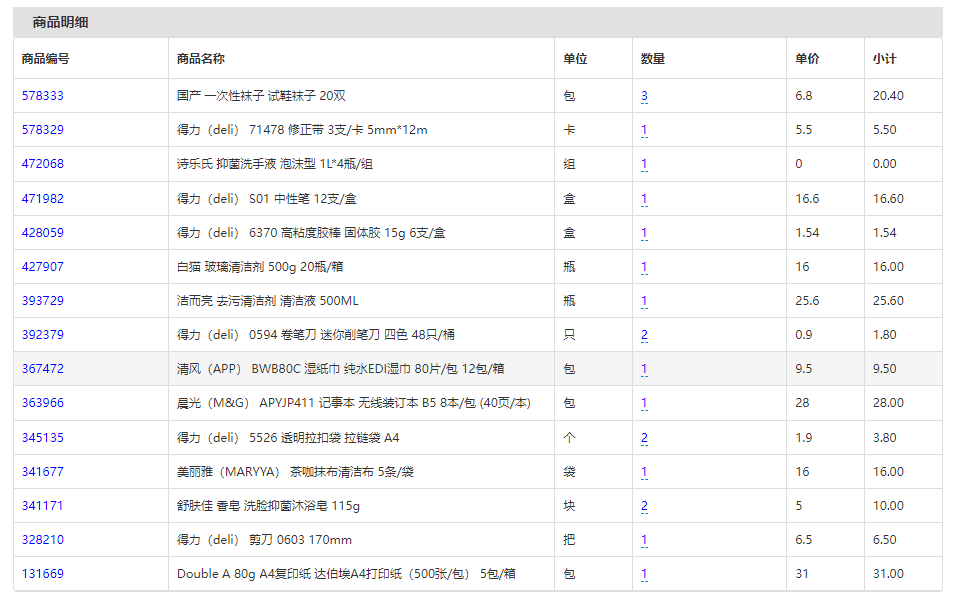This screenshot has height=595, width=968.
Task: Click quantity 2 in row 341171
Action: pyautogui.click(x=644, y=506)
